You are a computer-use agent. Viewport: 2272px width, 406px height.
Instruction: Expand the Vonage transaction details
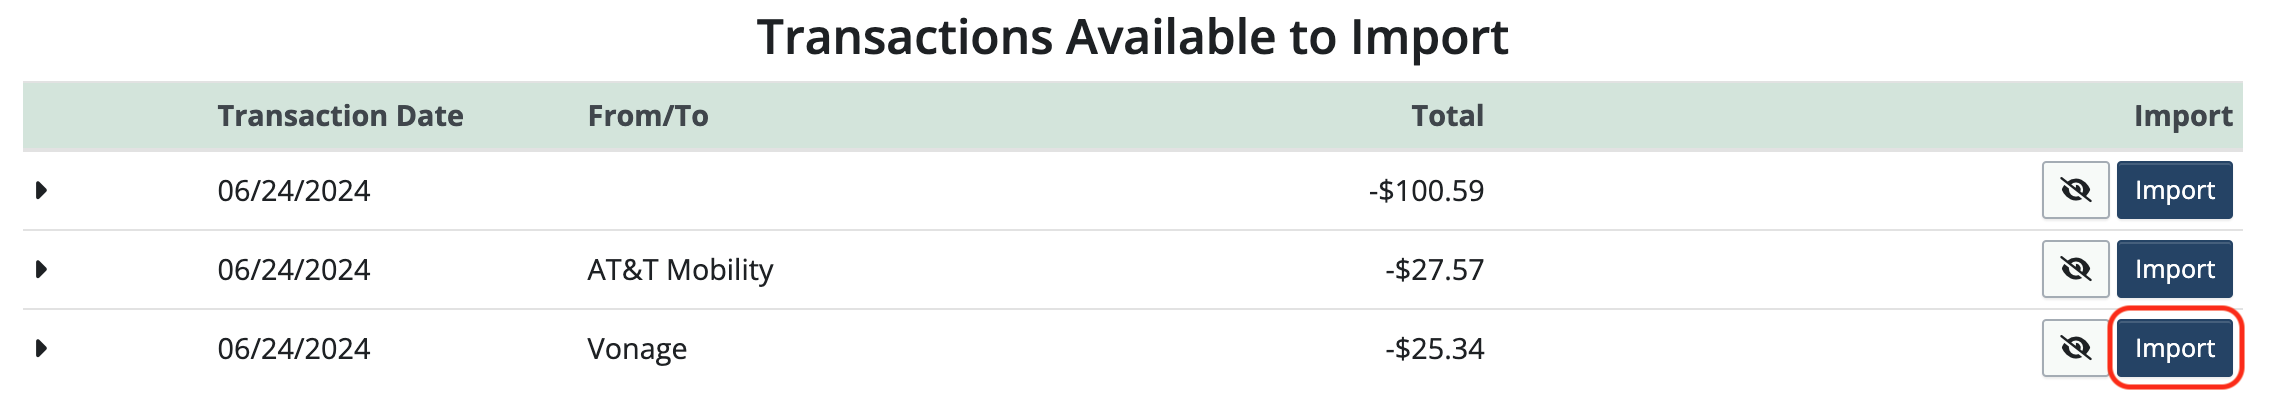pyautogui.click(x=41, y=348)
